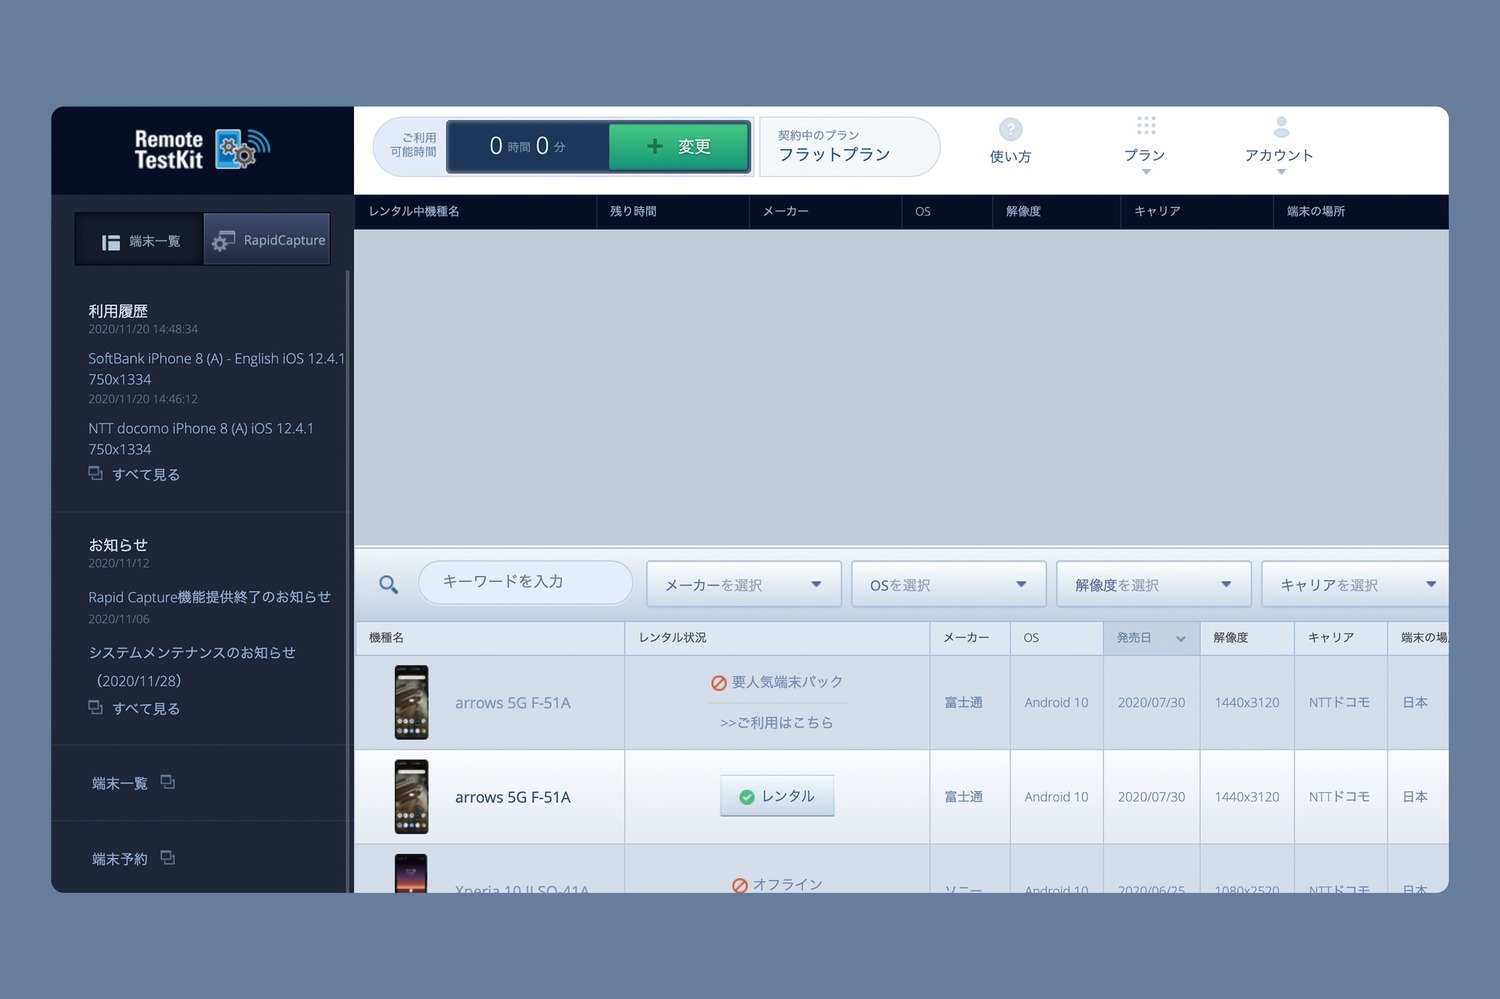1500x999 pixels.
Task: Click the レンタル状況 column header
Action: click(778, 638)
